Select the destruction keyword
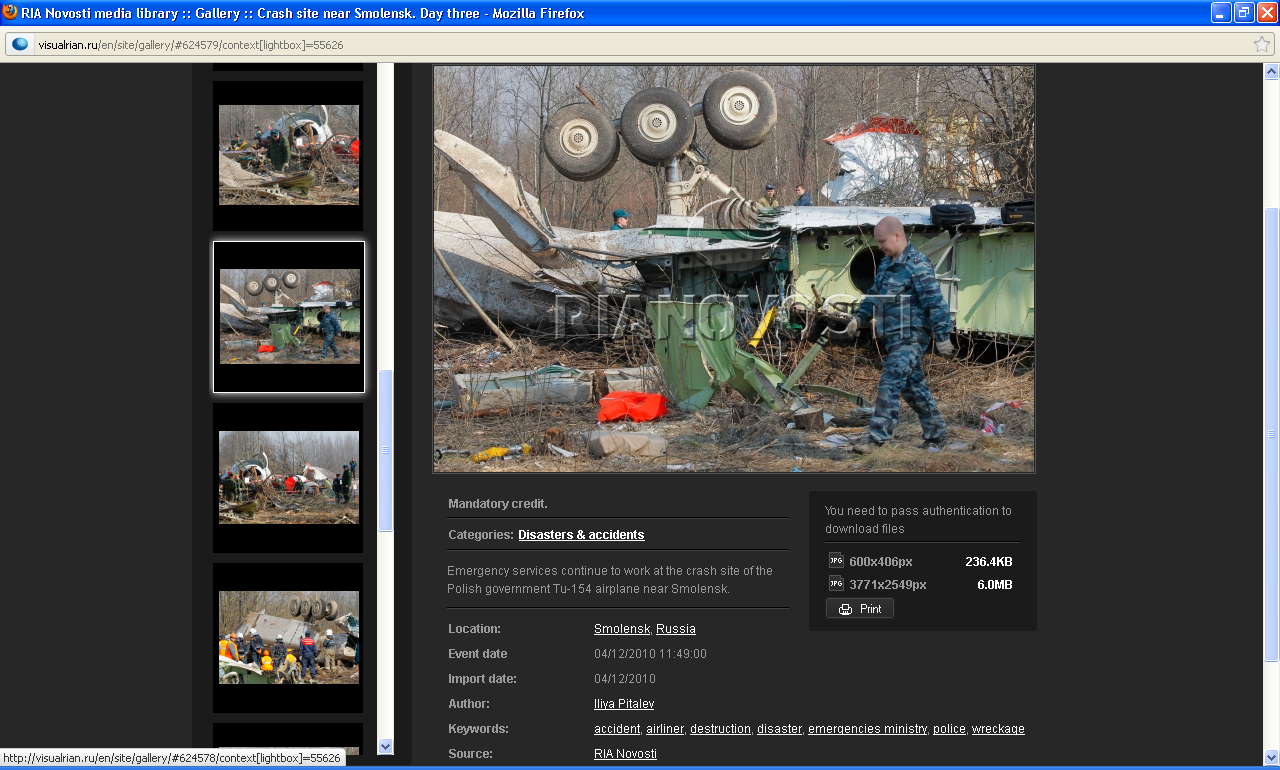Image resolution: width=1280 pixels, height=770 pixels. coord(720,729)
